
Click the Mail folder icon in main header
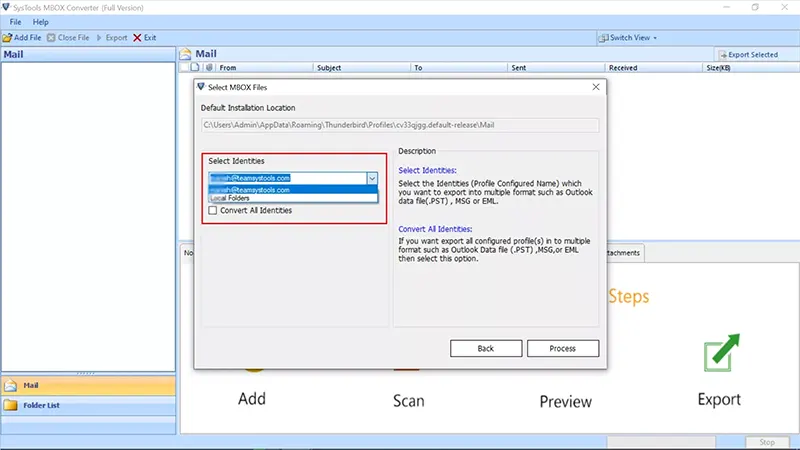click(186, 54)
